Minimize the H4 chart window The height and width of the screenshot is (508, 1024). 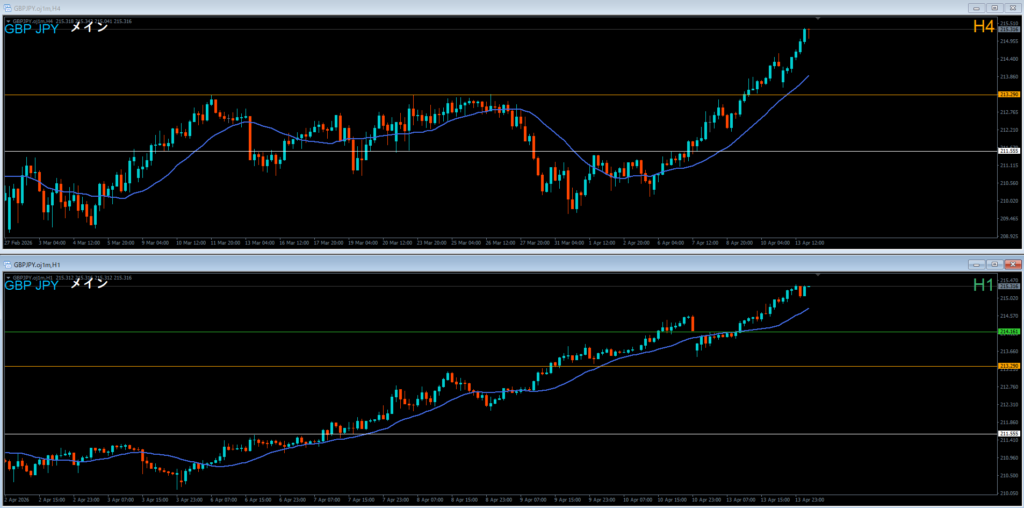[976, 8]
